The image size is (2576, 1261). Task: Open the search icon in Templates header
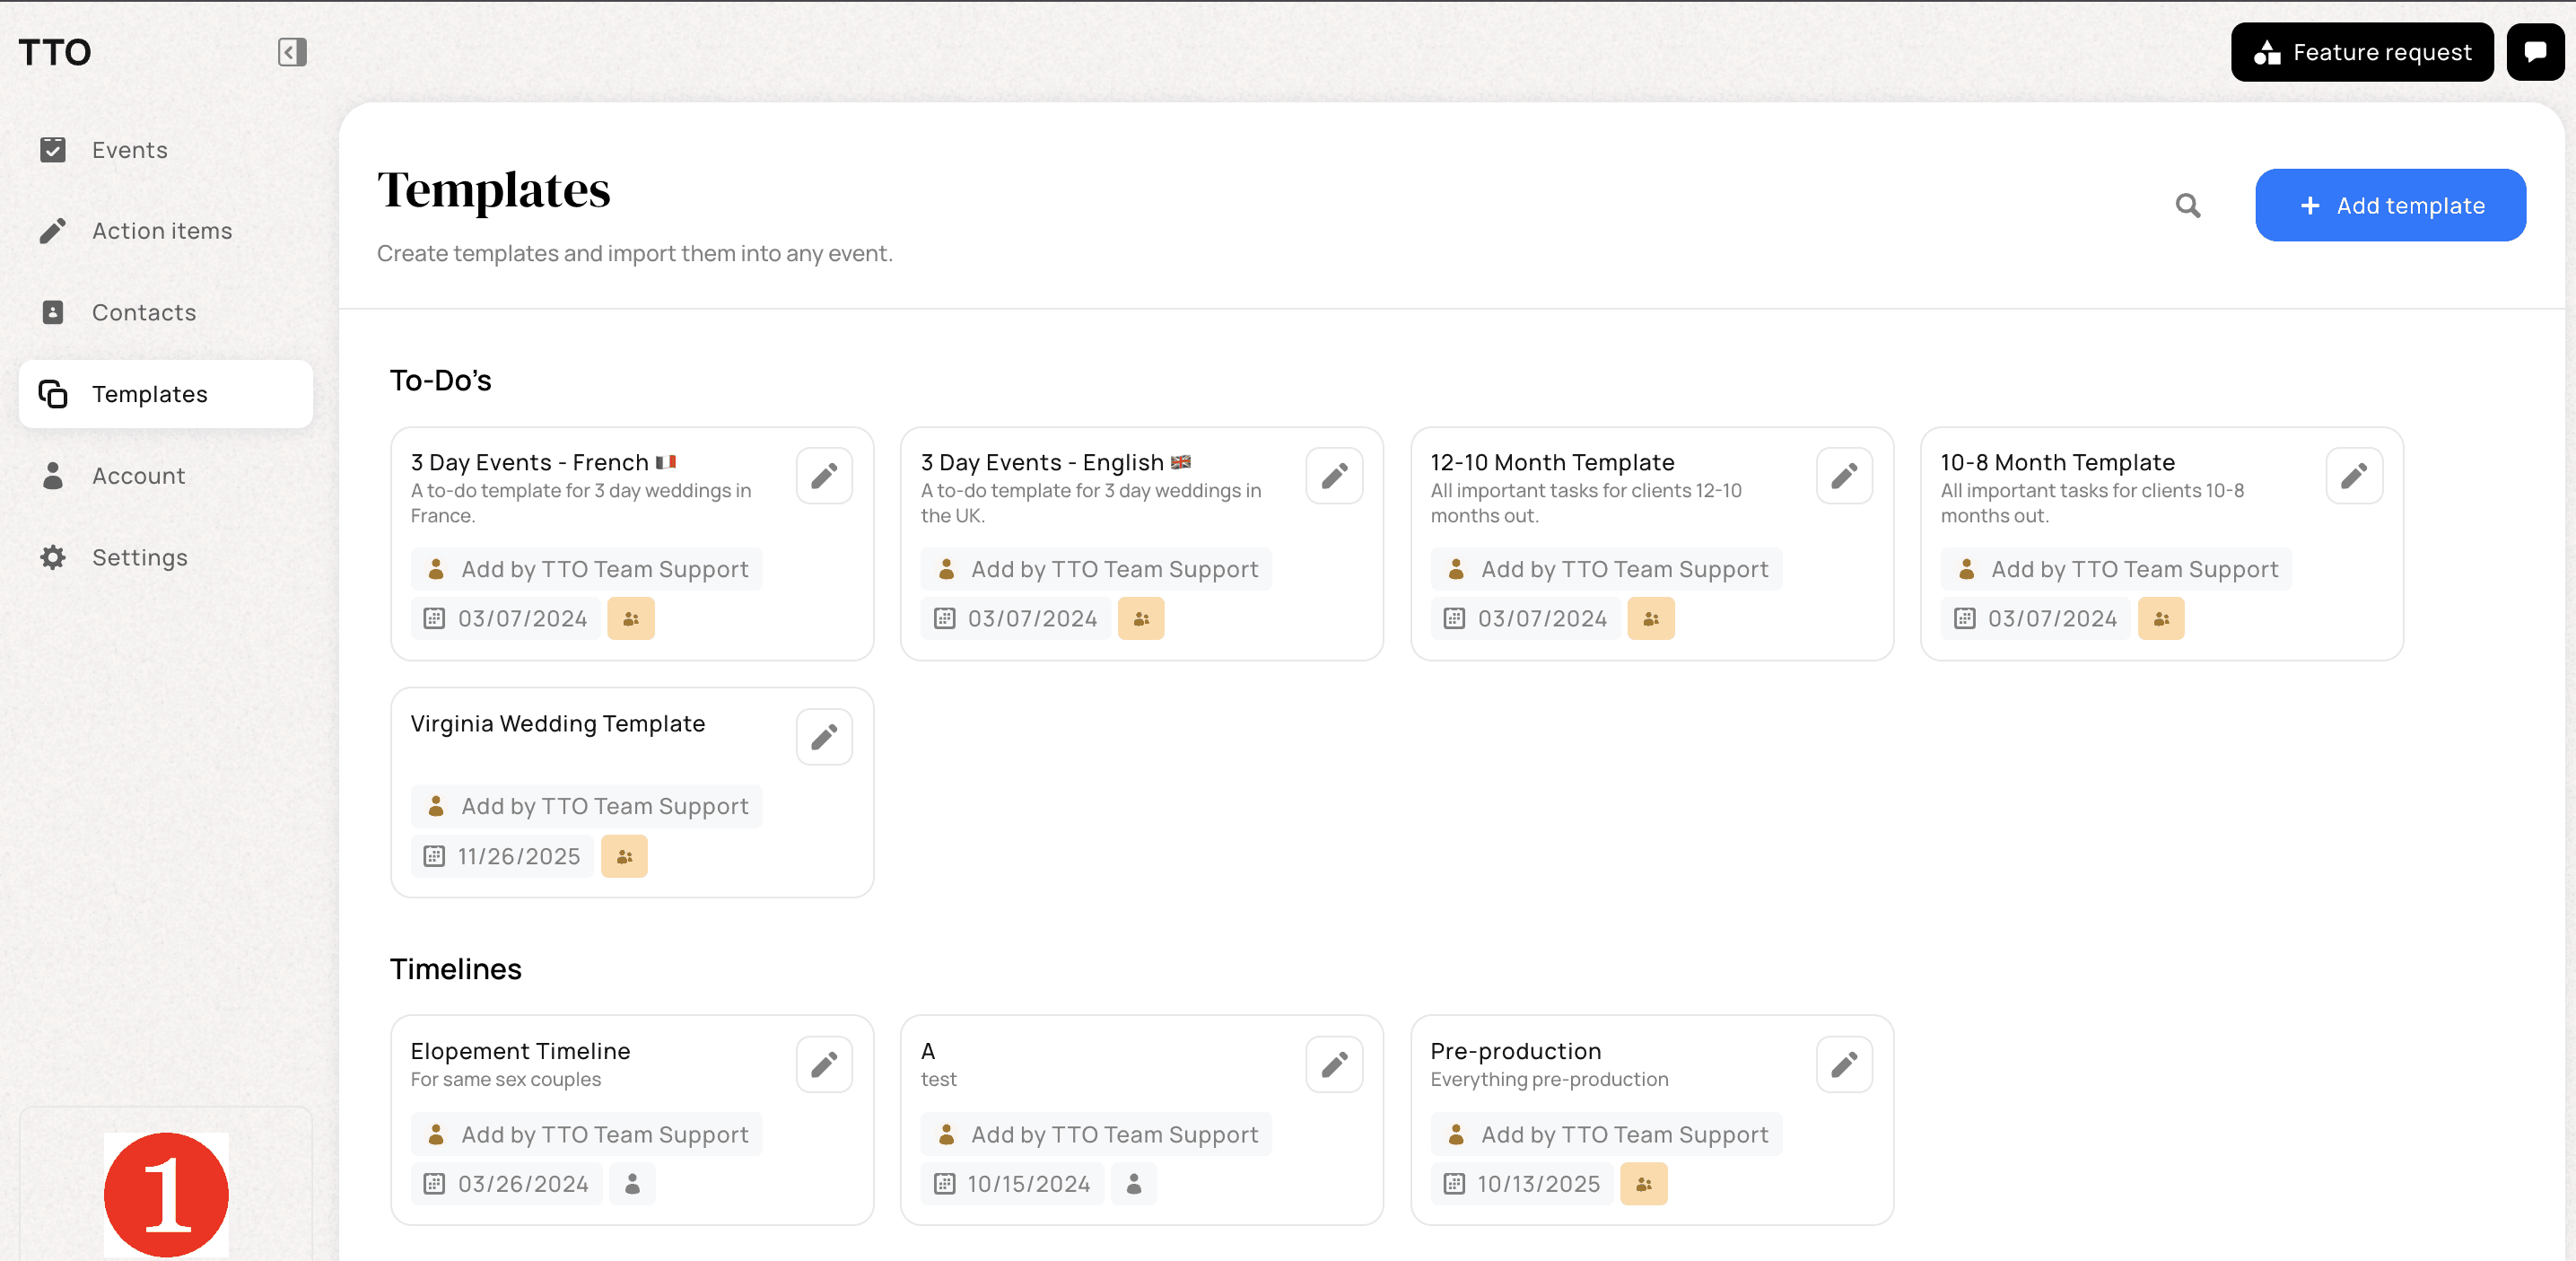coord(2188,205)
